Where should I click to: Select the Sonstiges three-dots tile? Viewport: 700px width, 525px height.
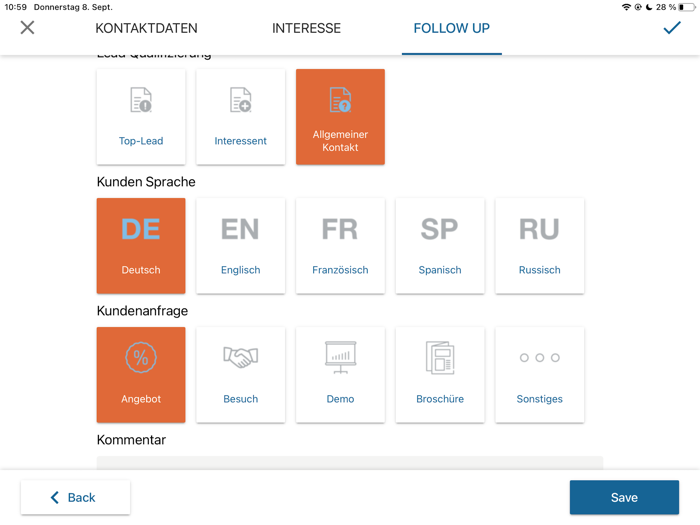(540, 375)
